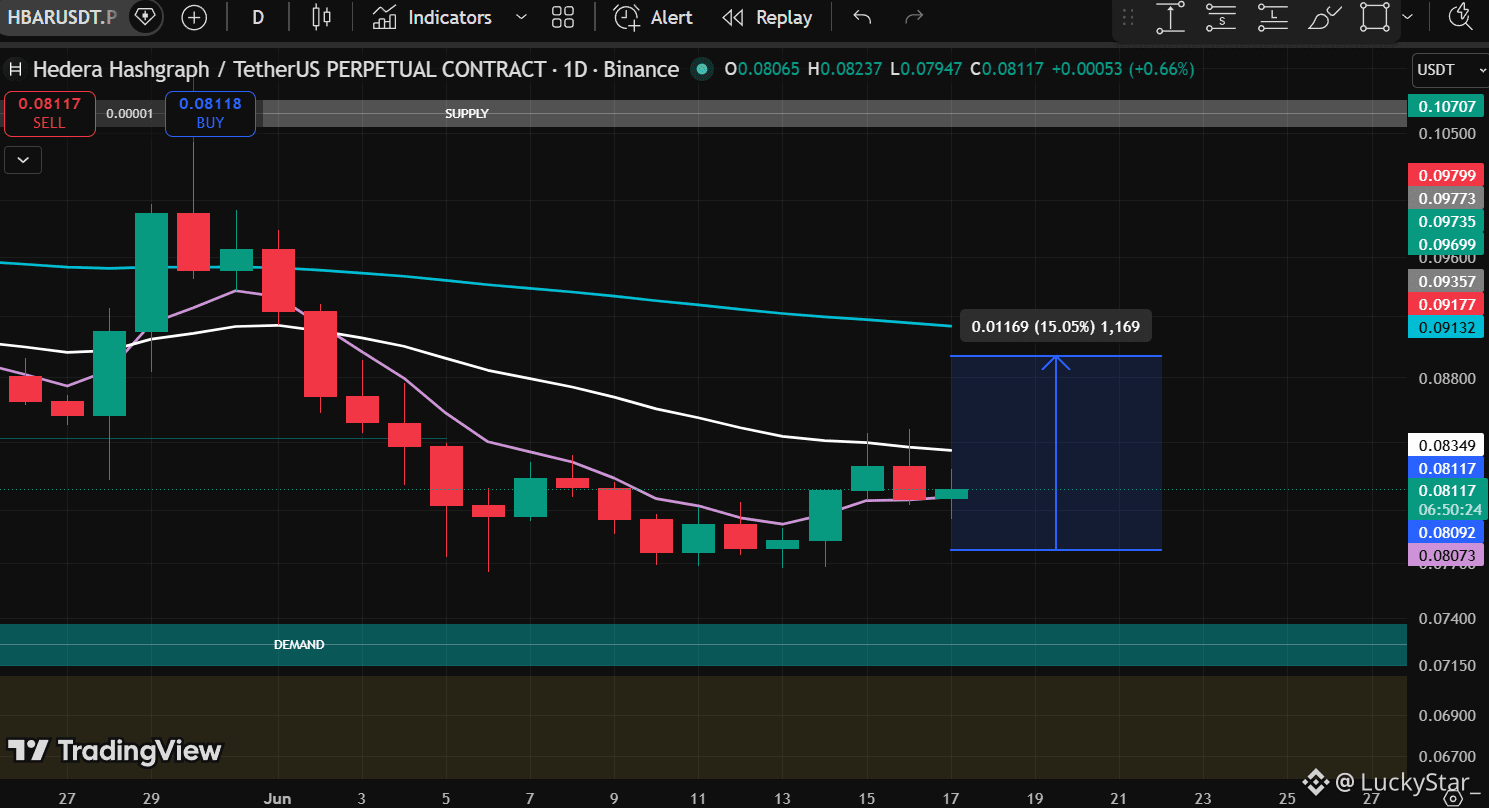The image size is (1489, 808).
Task: Collapse the legend with the chevron button
Action: [x=23, y=159]
